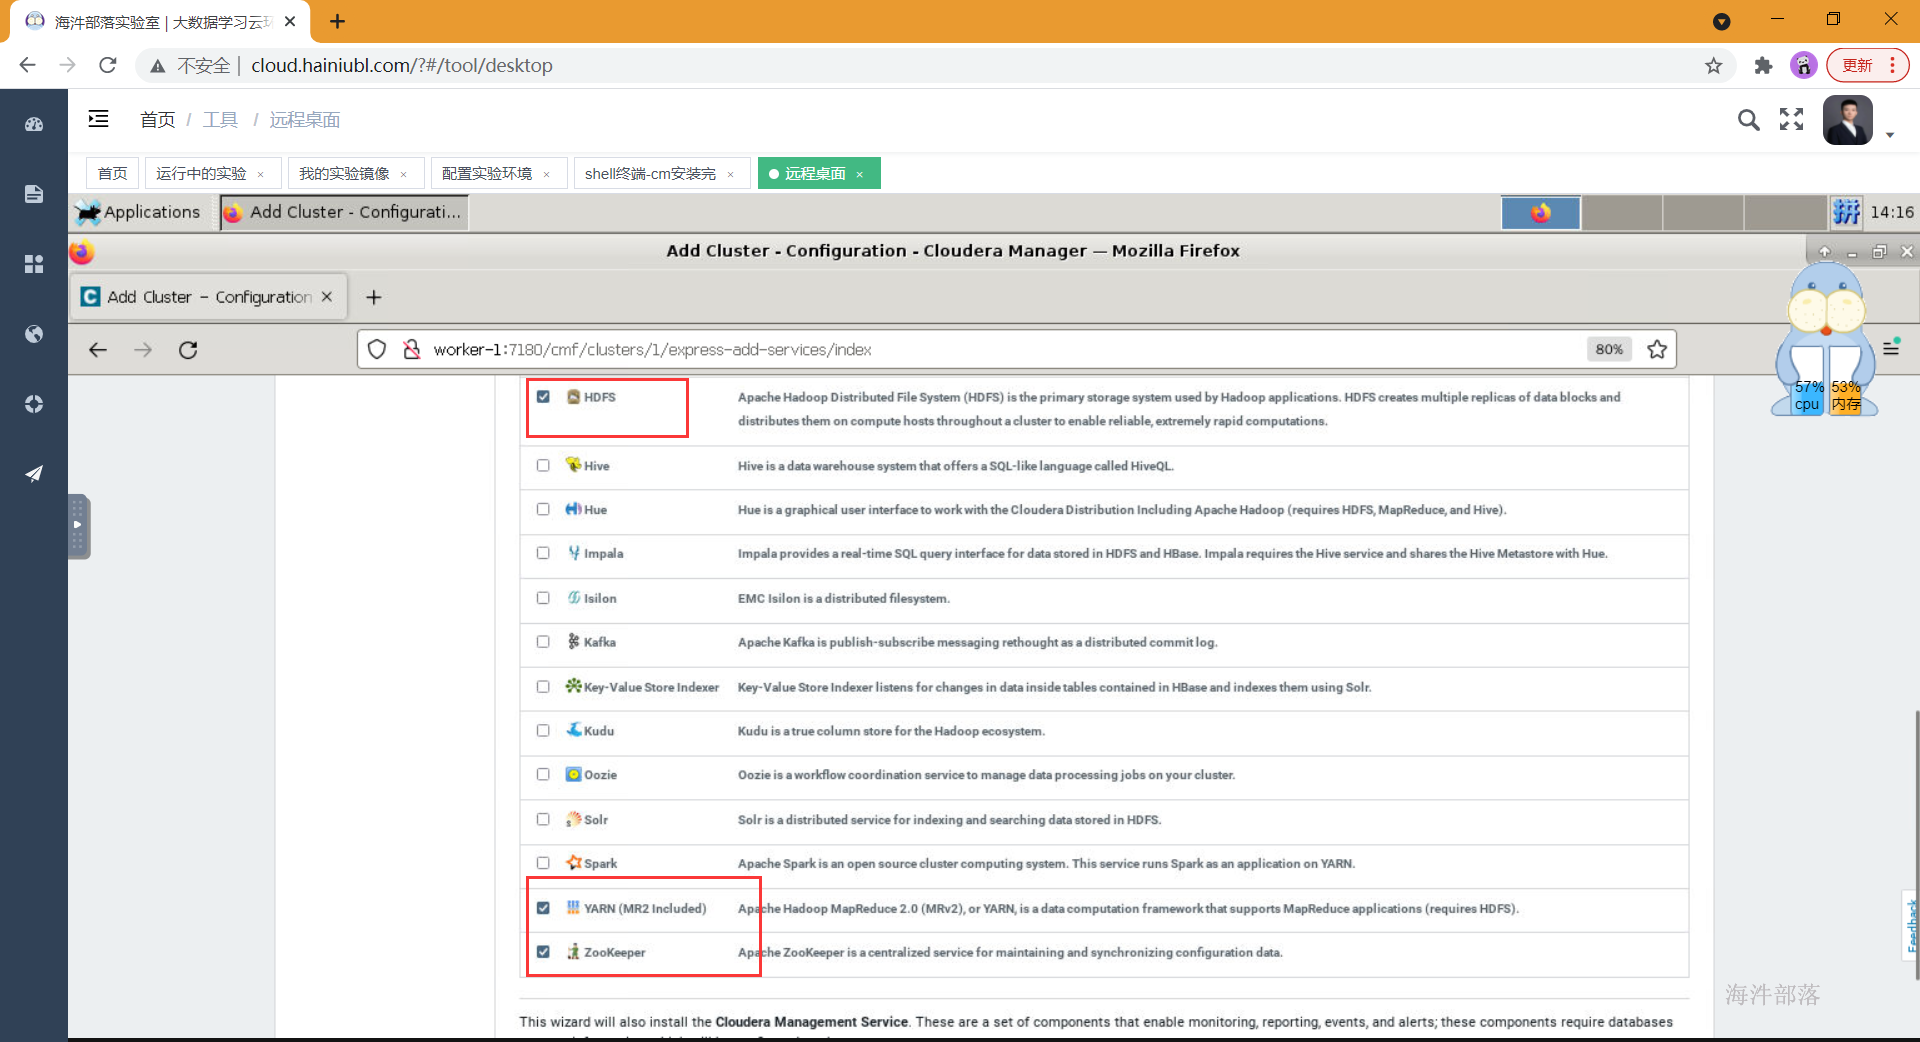Image resolution: width=1920 pixels, height=1042 pixels.
Task: Select Add Cluster taskbar window button
Action: click(344, 212)
